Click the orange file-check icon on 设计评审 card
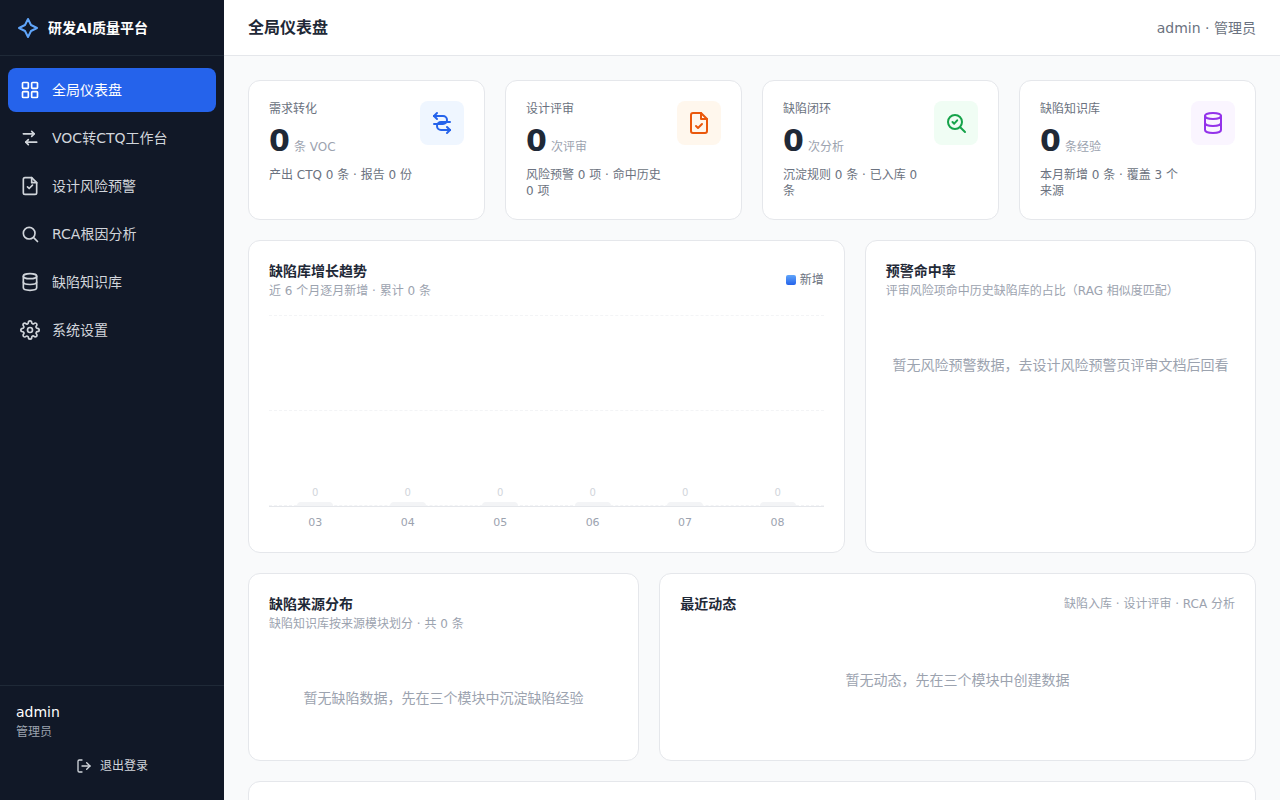 [x=699, y=123]
